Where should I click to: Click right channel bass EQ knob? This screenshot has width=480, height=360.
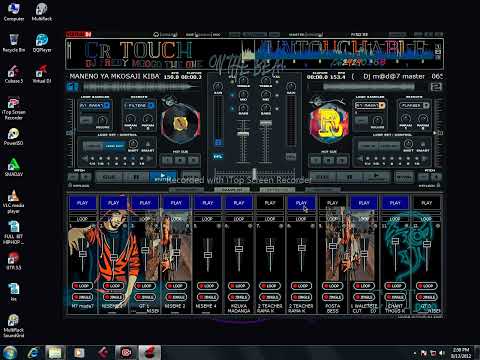(x=266, y=108)
